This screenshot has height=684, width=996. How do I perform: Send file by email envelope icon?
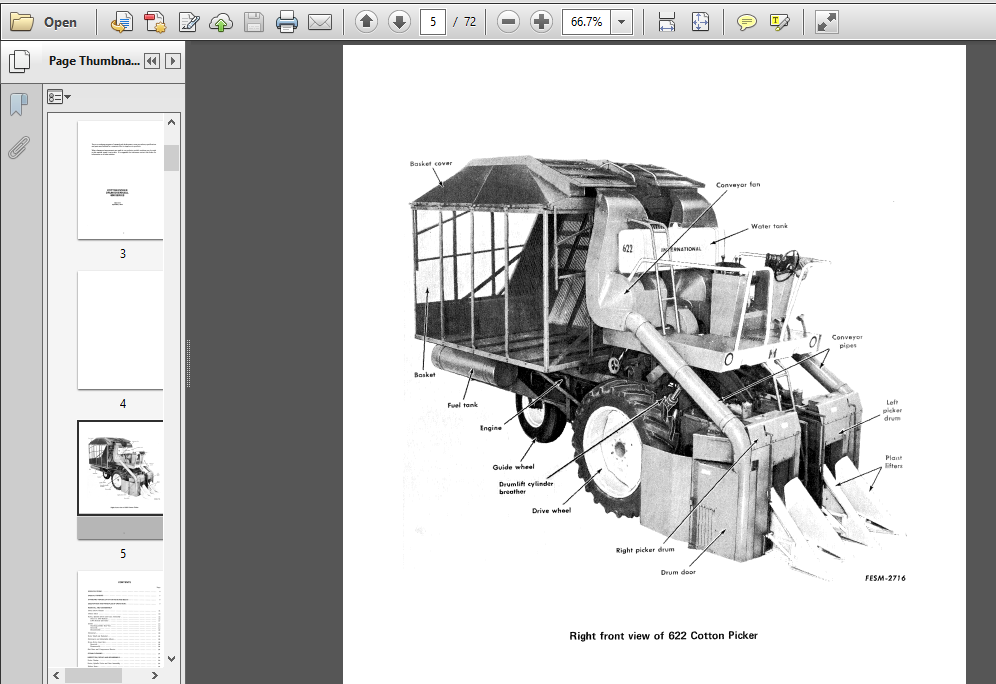[320, 22]
